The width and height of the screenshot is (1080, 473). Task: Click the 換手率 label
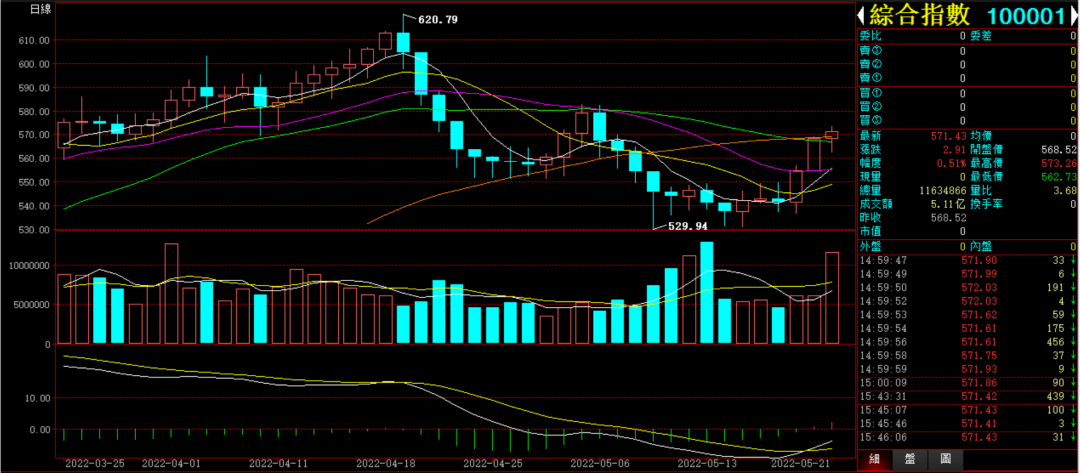tap(986, 204)
